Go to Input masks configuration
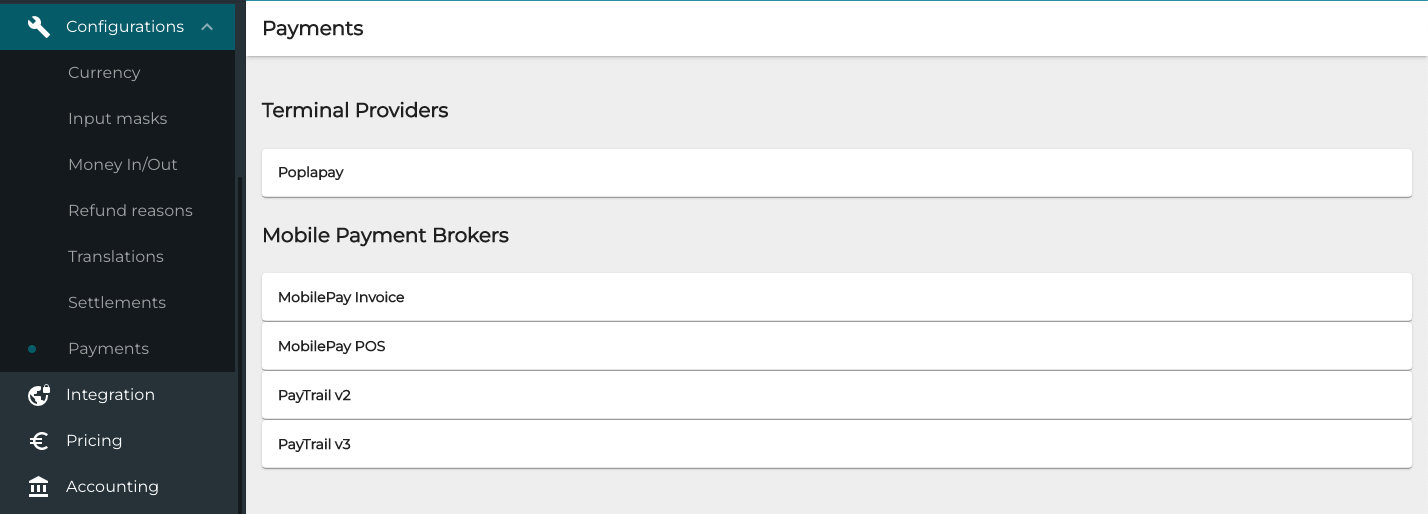The image size is (1428, 514). (x=117, y=119)
